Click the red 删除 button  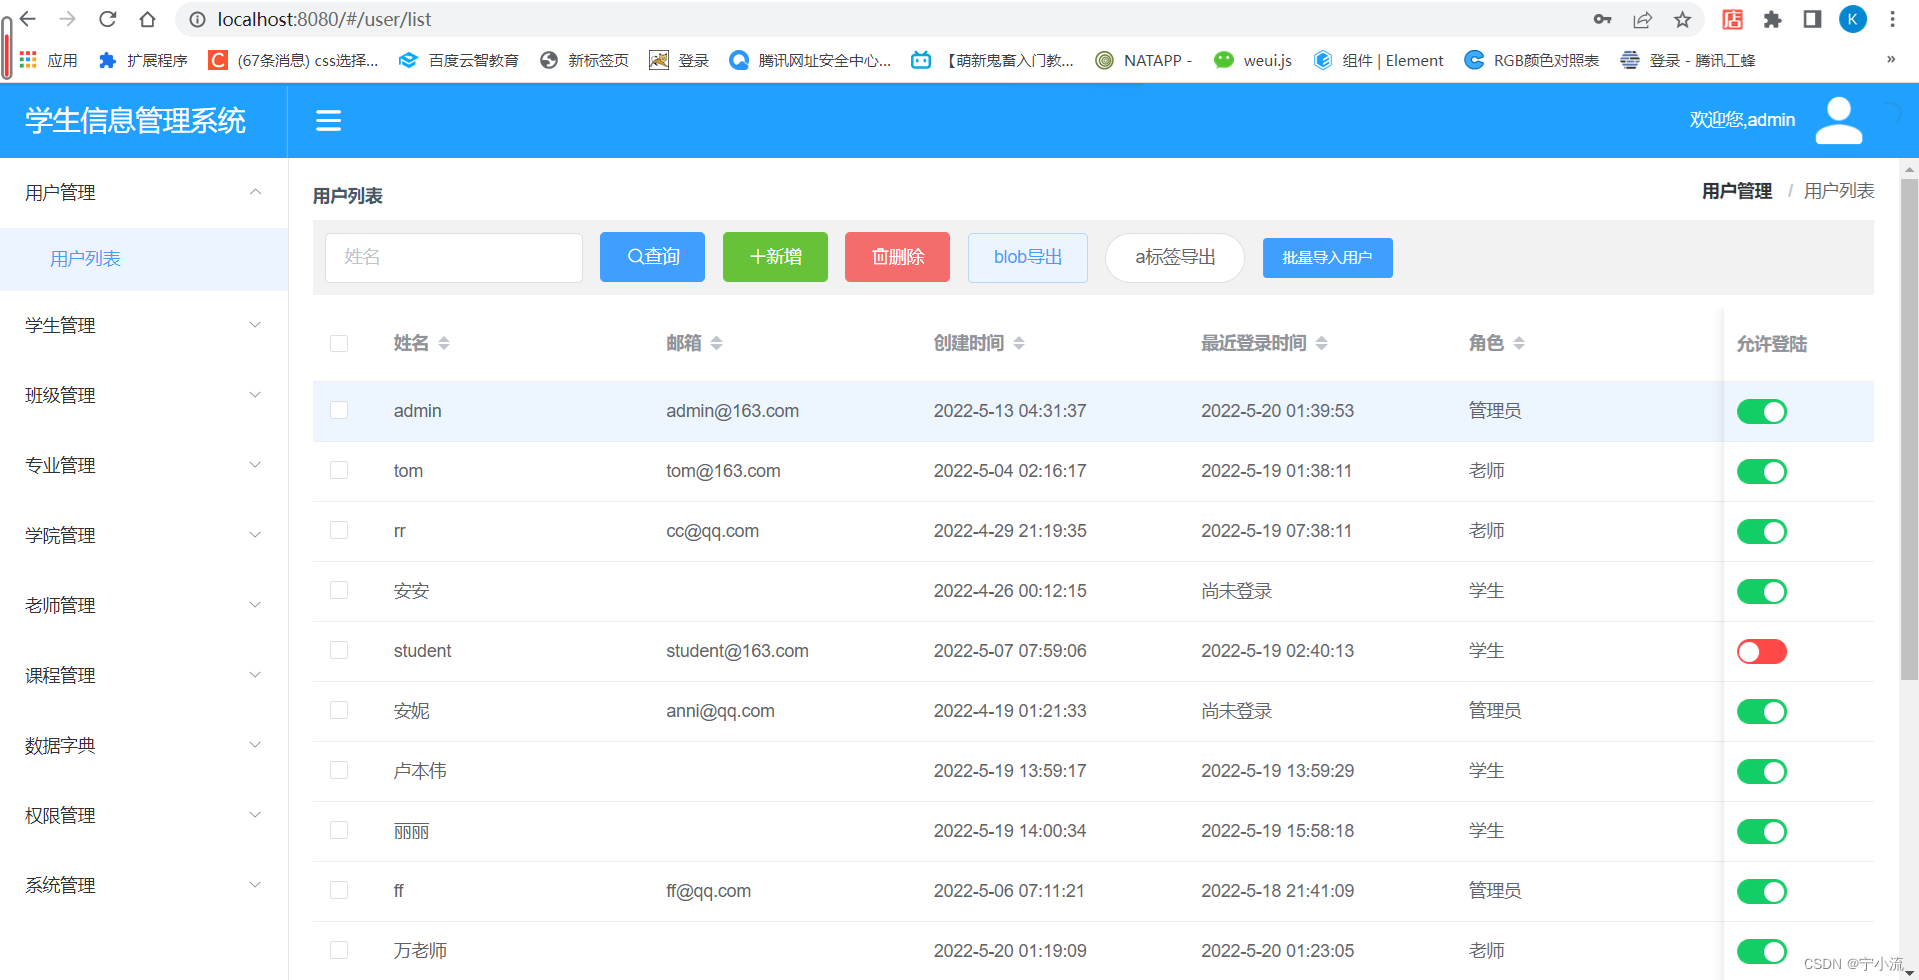(x=897, y=257)
